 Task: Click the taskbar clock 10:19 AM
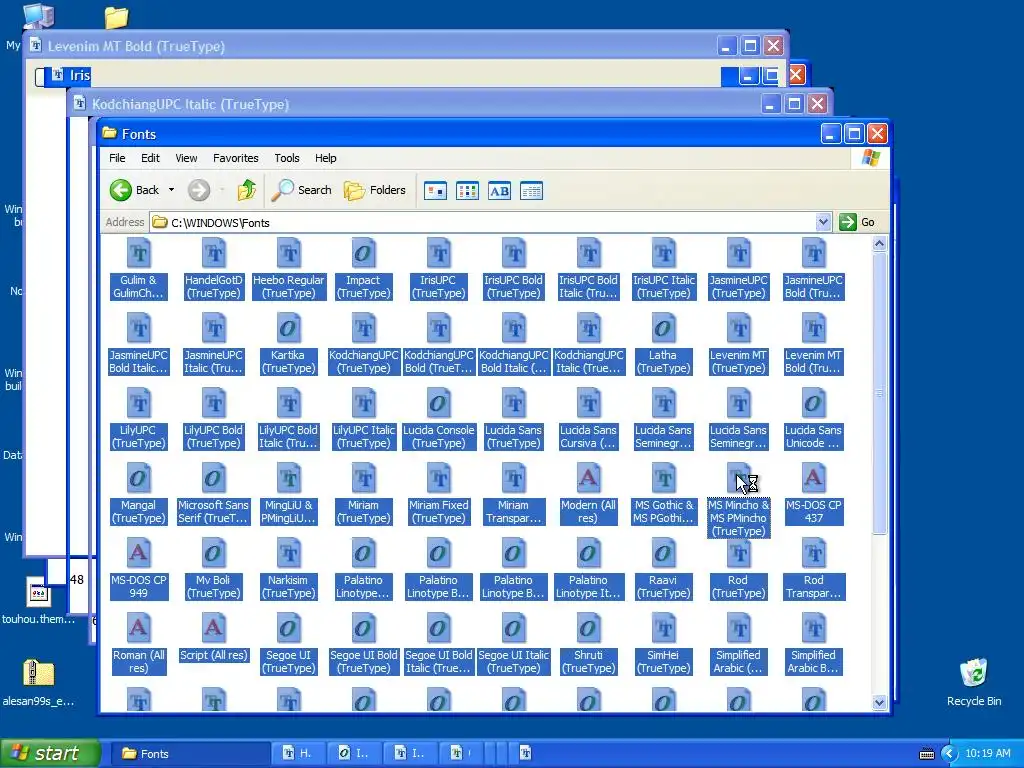click(987, 754)
